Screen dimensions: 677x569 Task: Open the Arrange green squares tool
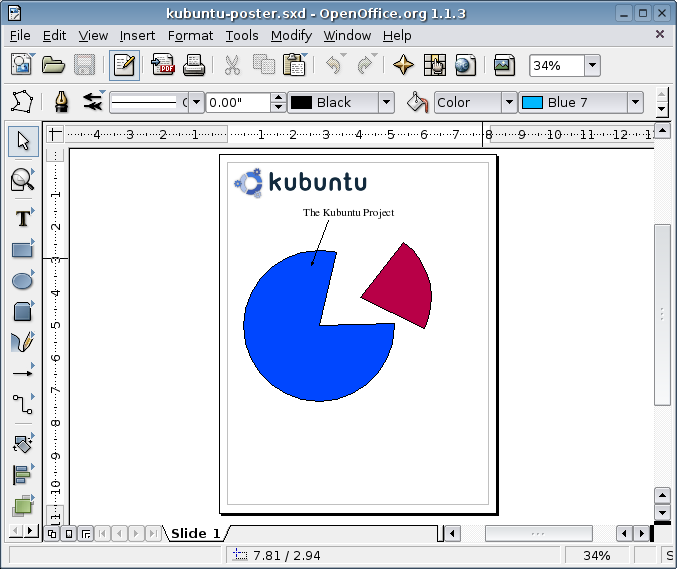coord(22,505)
